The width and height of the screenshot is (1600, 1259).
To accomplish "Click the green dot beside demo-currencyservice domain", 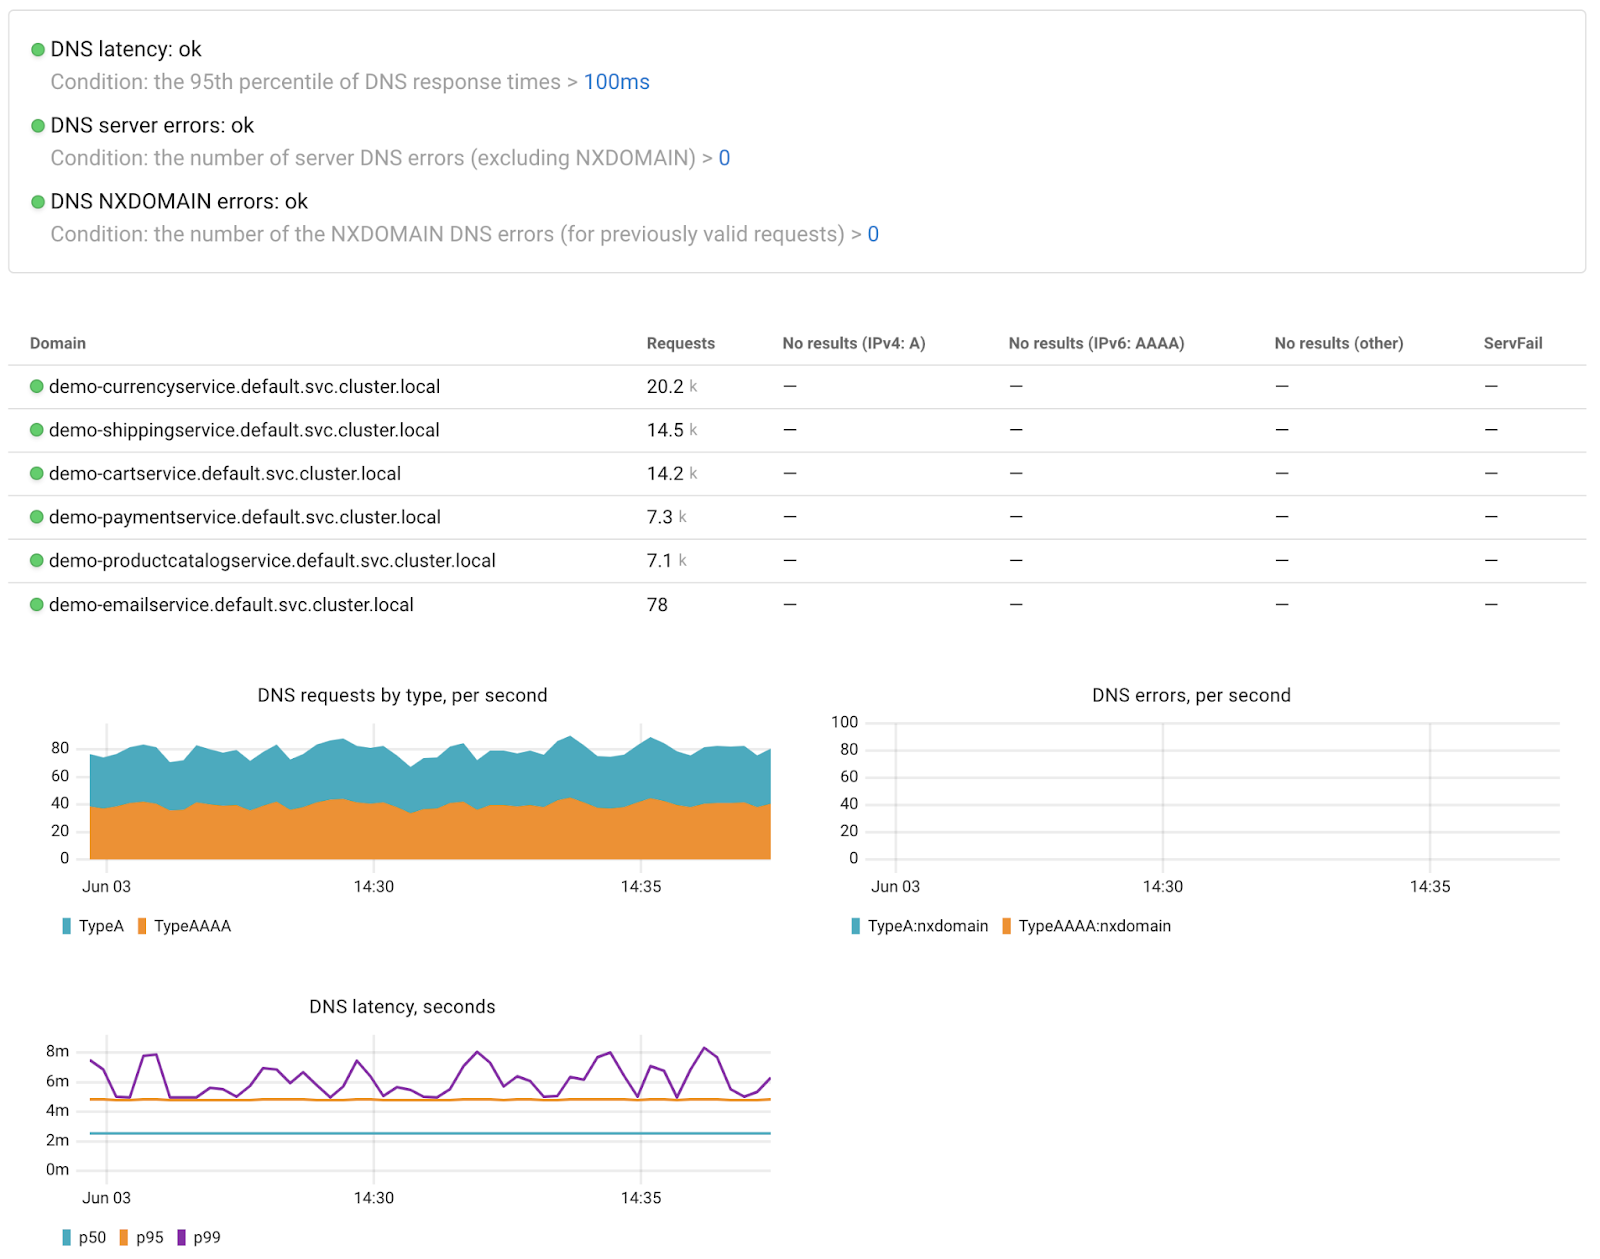I will [36, 387].
